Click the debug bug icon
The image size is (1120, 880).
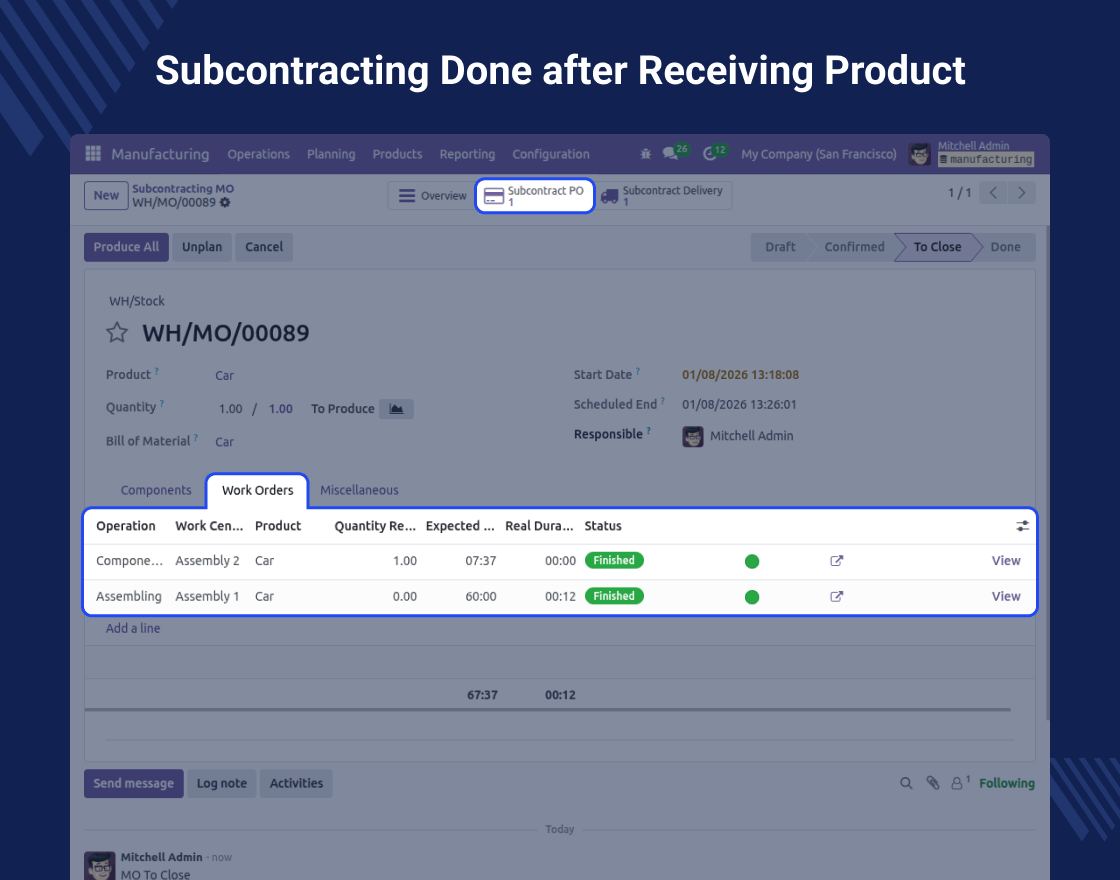pos(646,154)
